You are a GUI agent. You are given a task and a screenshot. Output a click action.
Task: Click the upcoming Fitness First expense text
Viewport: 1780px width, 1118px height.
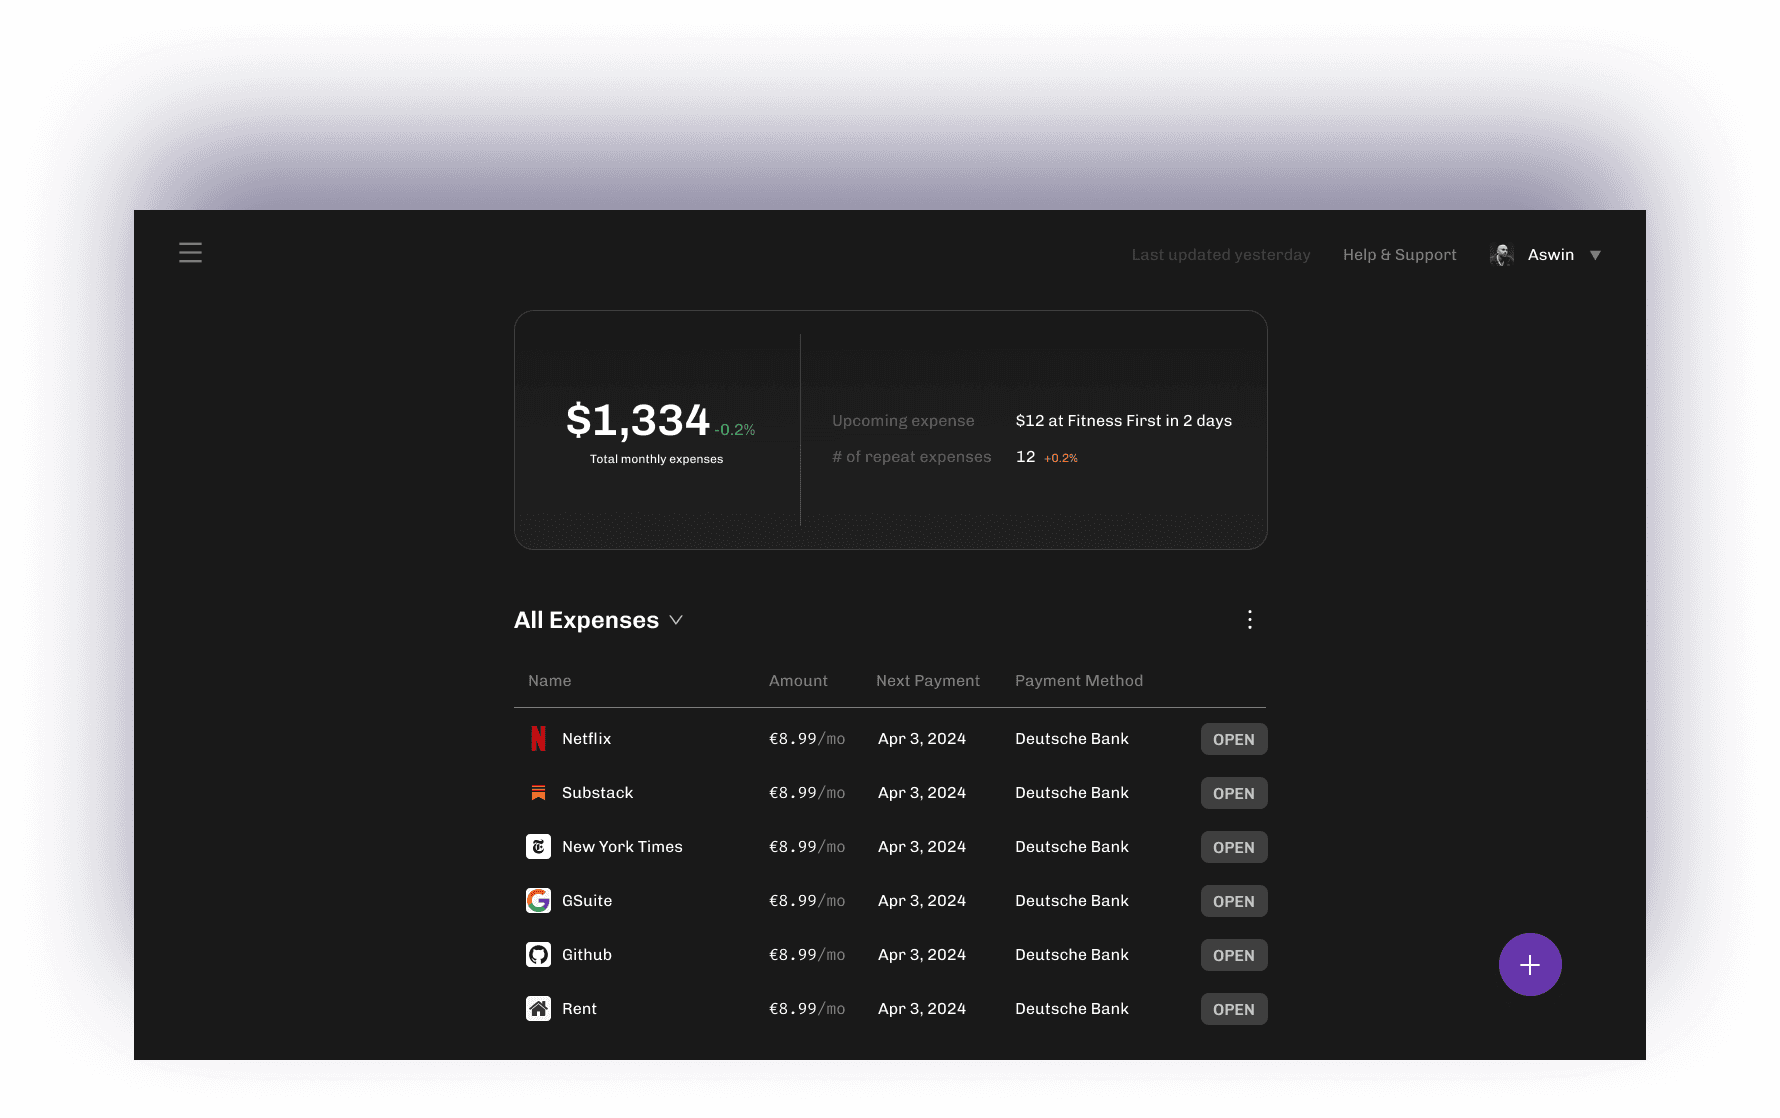coord(1122,420)
